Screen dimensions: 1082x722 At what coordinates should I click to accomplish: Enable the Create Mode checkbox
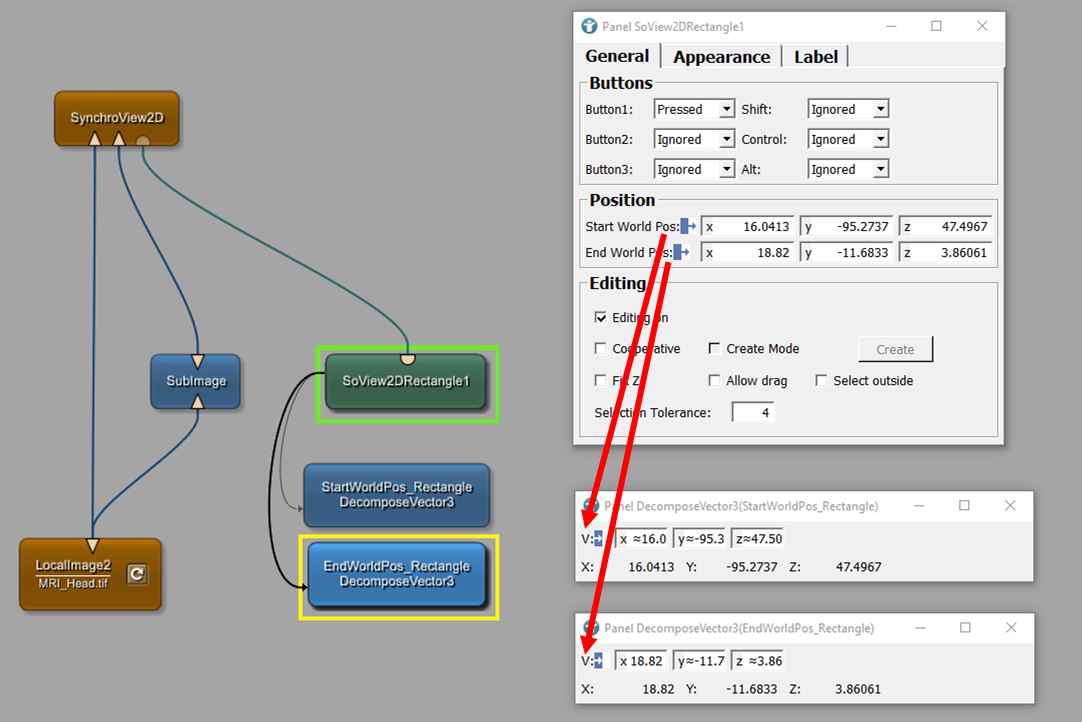pyautogui.click(x=714, y=349)
